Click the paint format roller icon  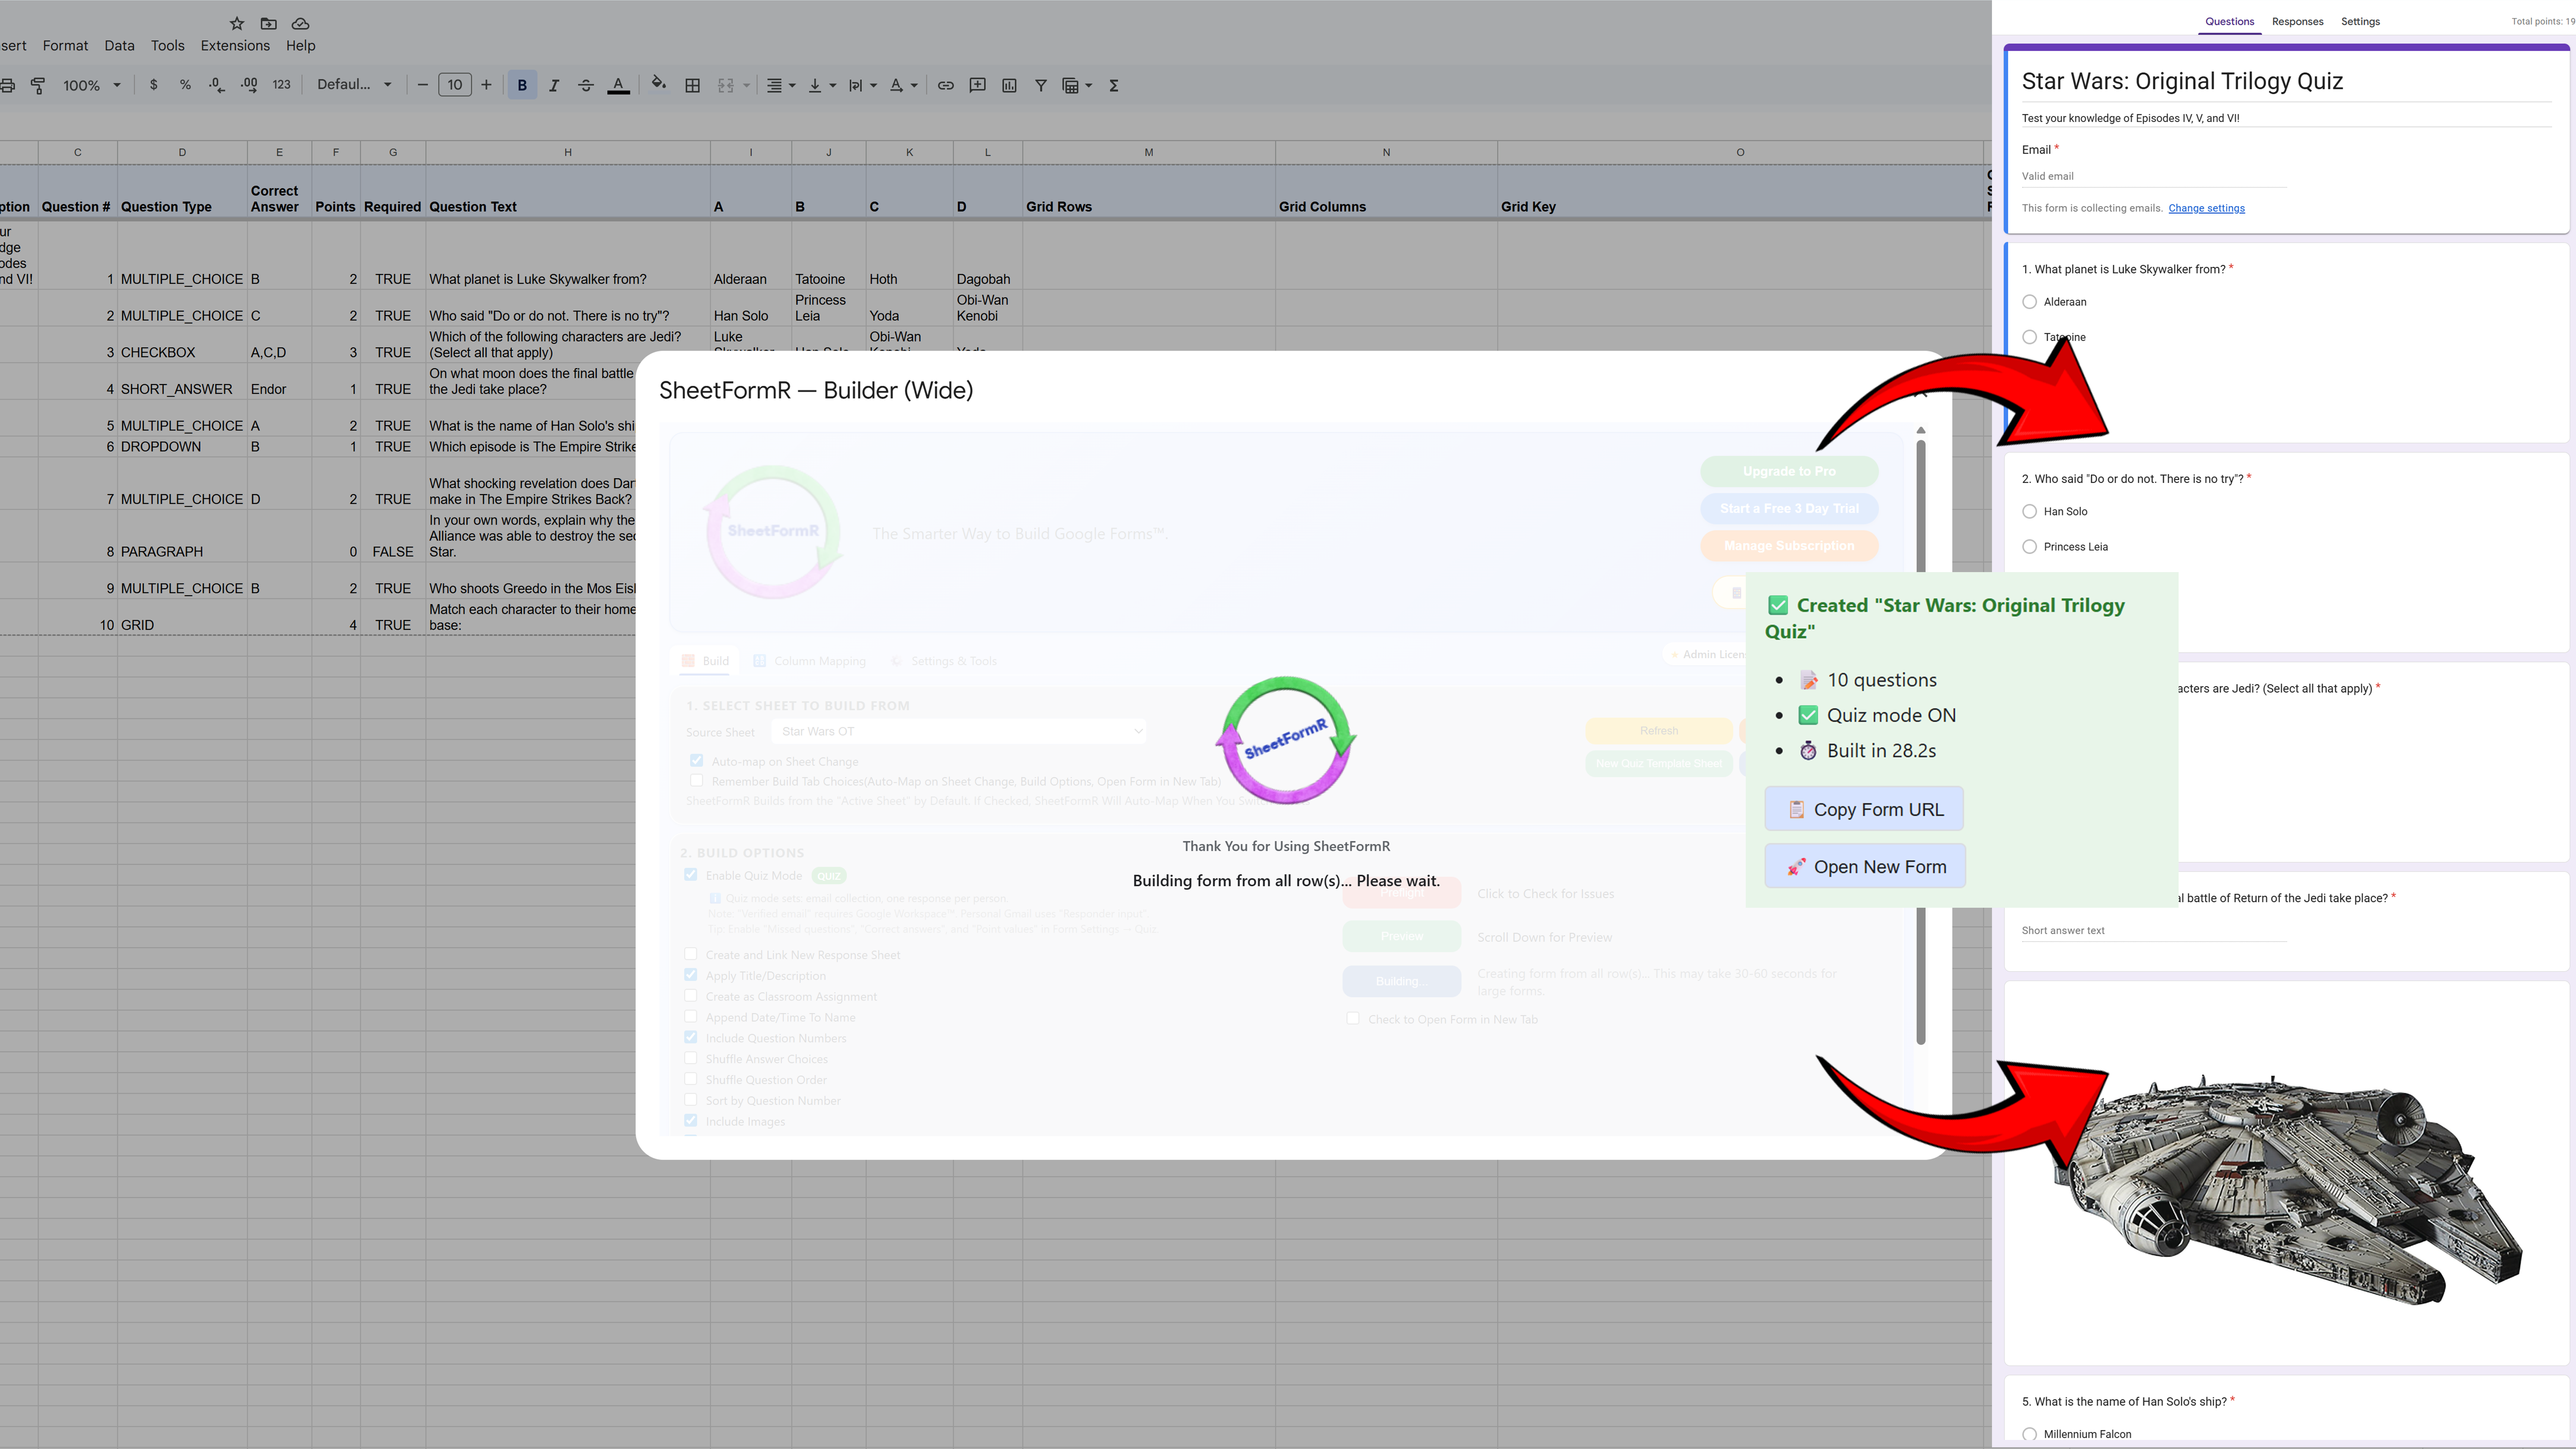tap(38, 85)
